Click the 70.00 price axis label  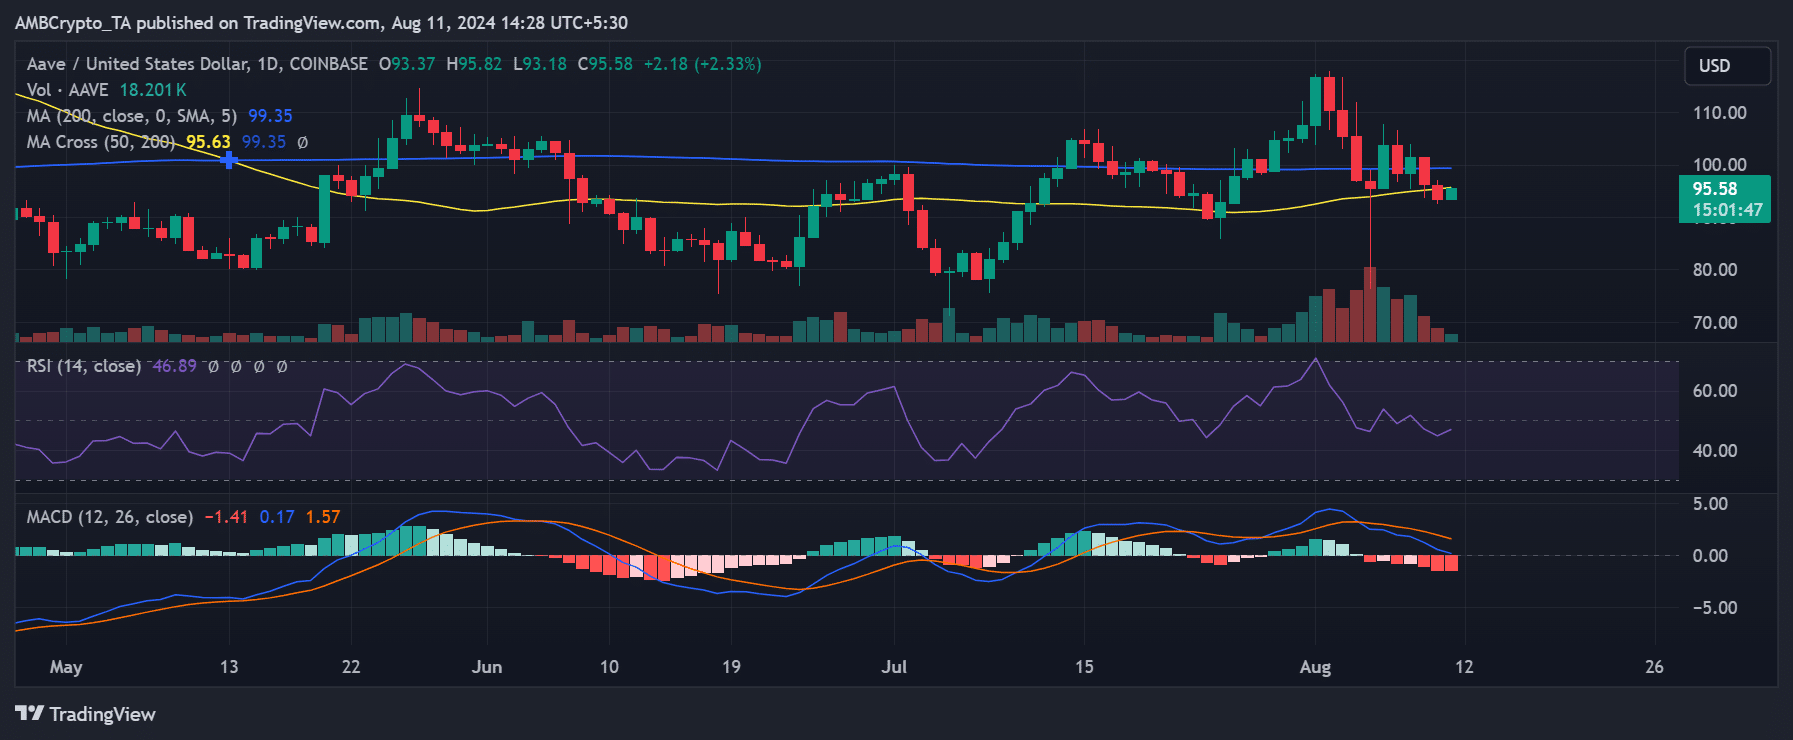coord(1714,323)
